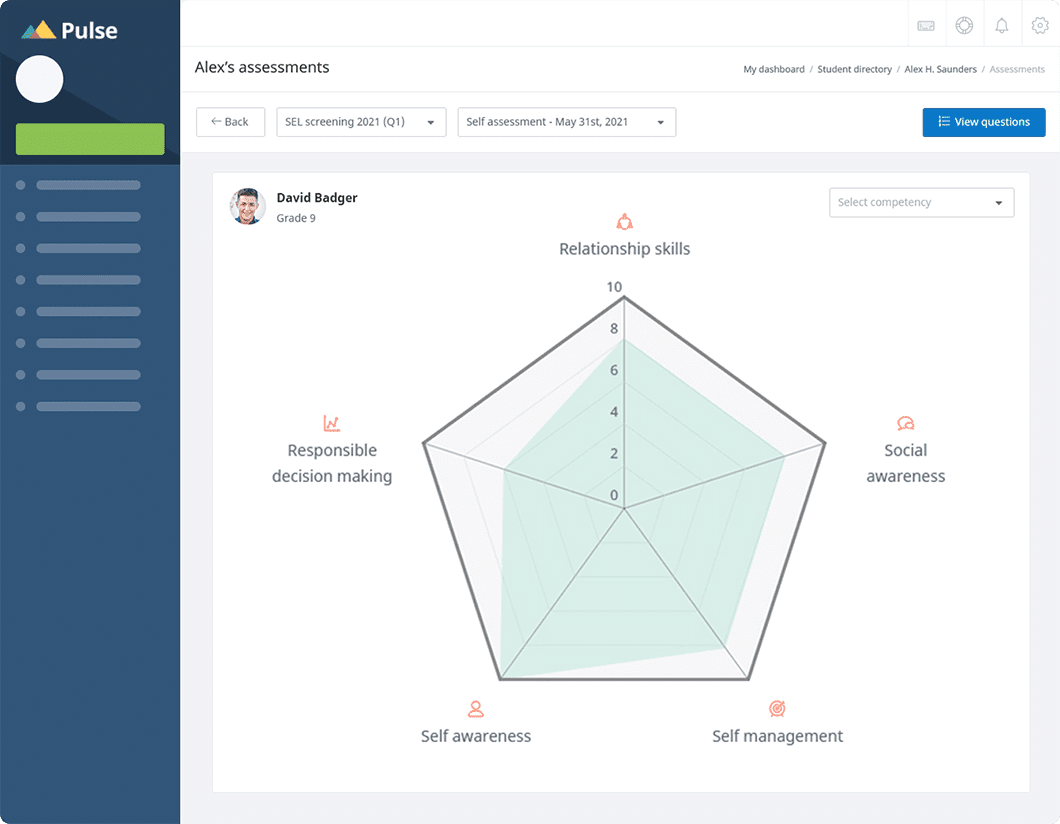Image resolution: width=1060 pixels, height=824 pixels.
Task: Click the green sidebar button
Action: coord(90,139)
